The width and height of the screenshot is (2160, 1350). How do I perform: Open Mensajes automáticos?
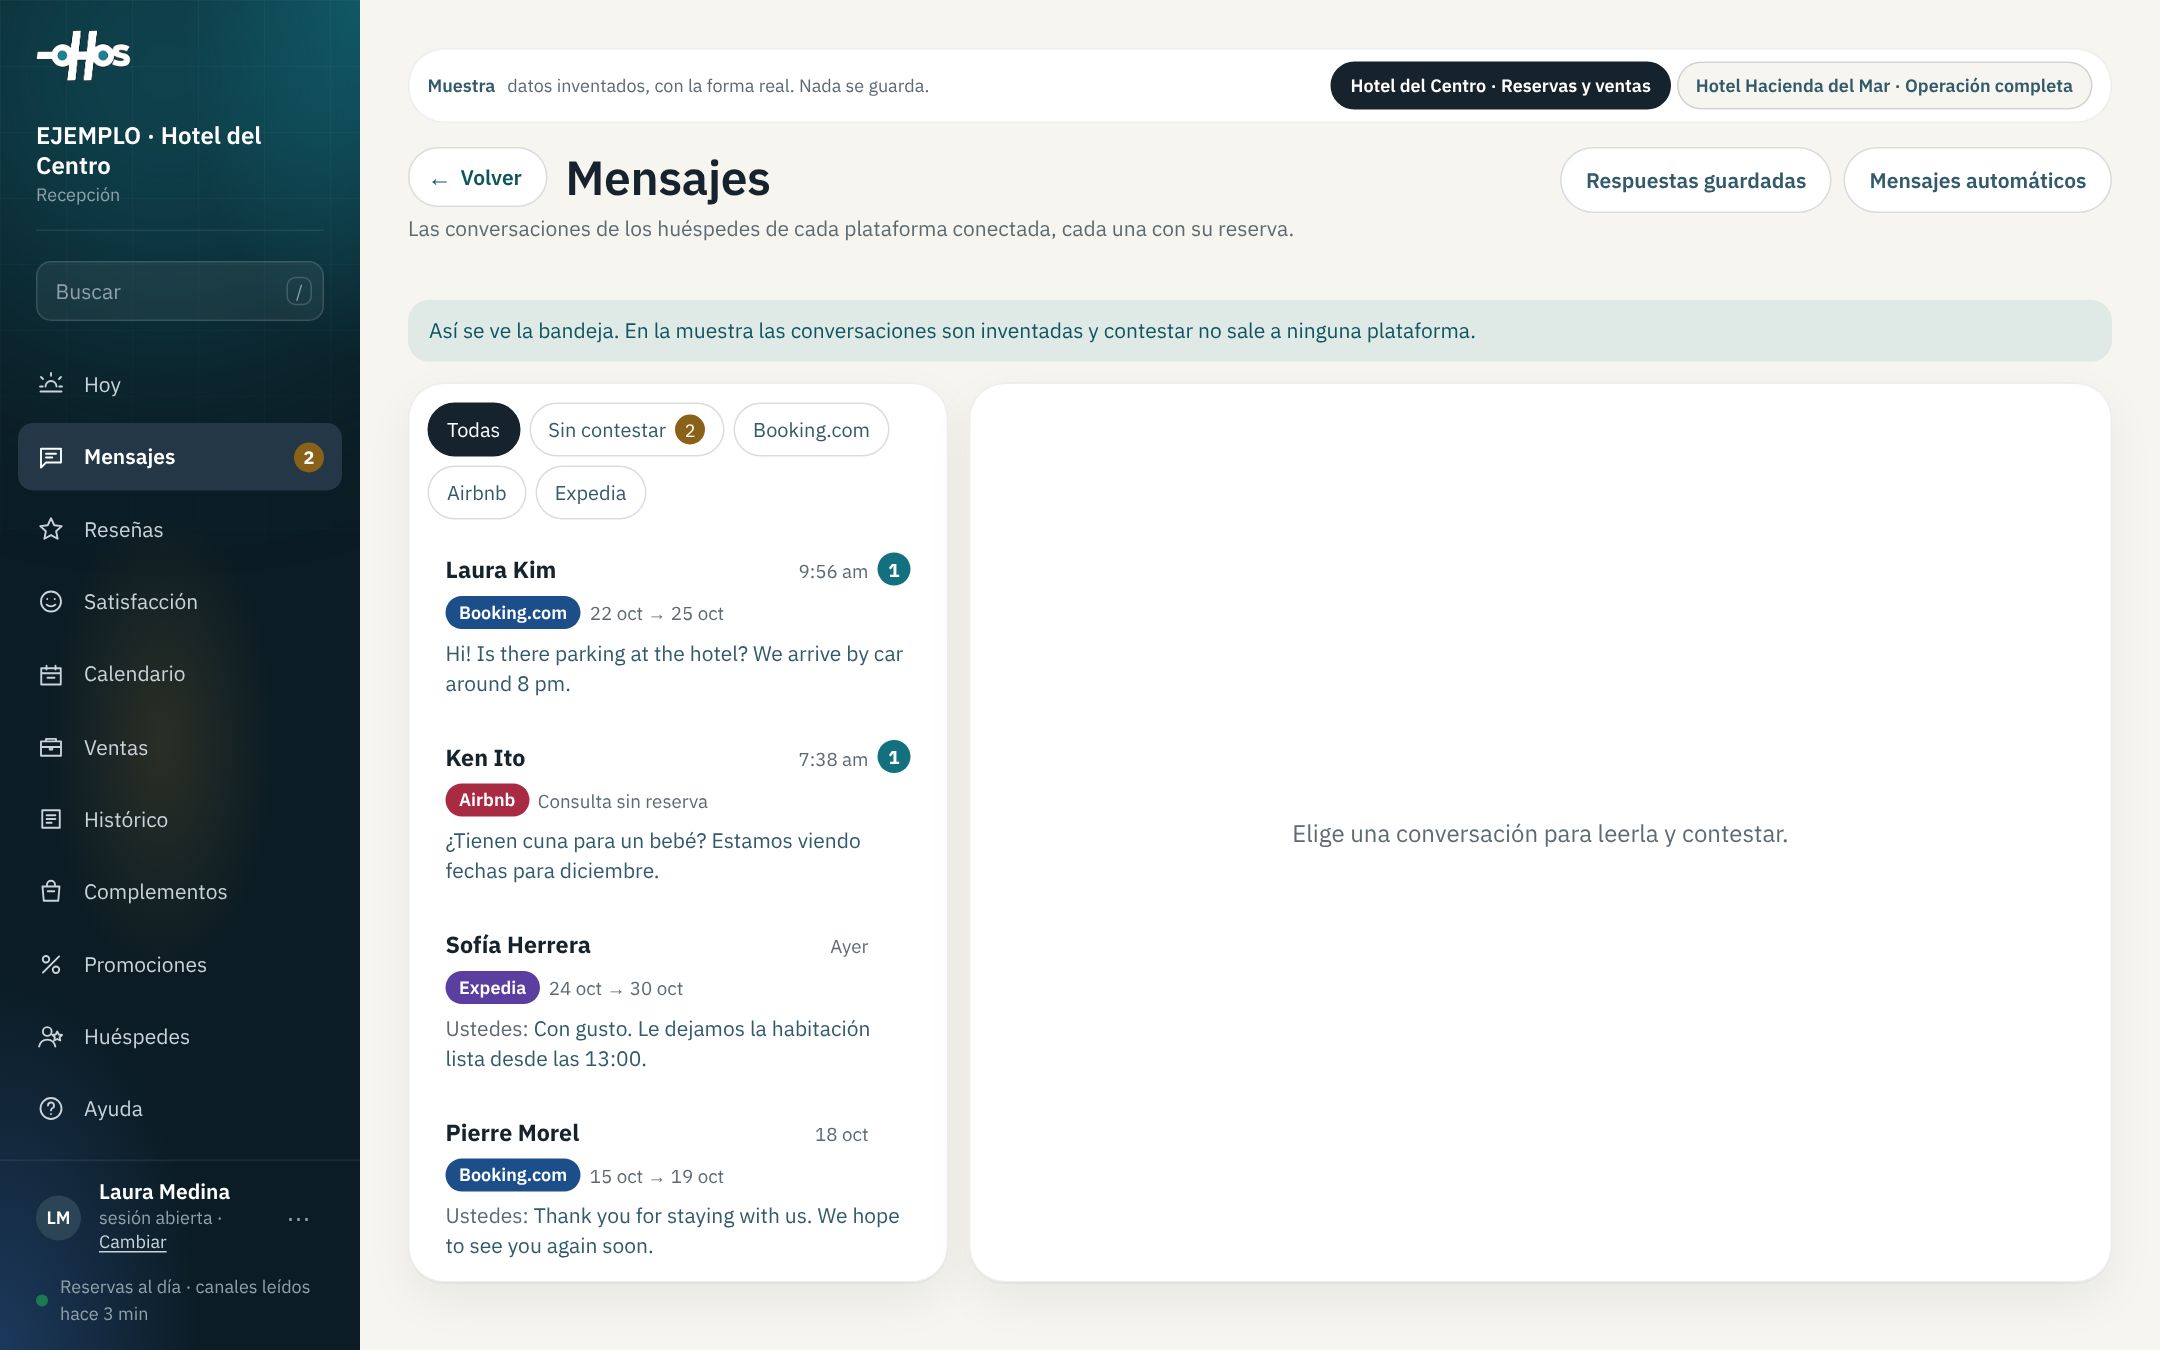click(1978, 180)
